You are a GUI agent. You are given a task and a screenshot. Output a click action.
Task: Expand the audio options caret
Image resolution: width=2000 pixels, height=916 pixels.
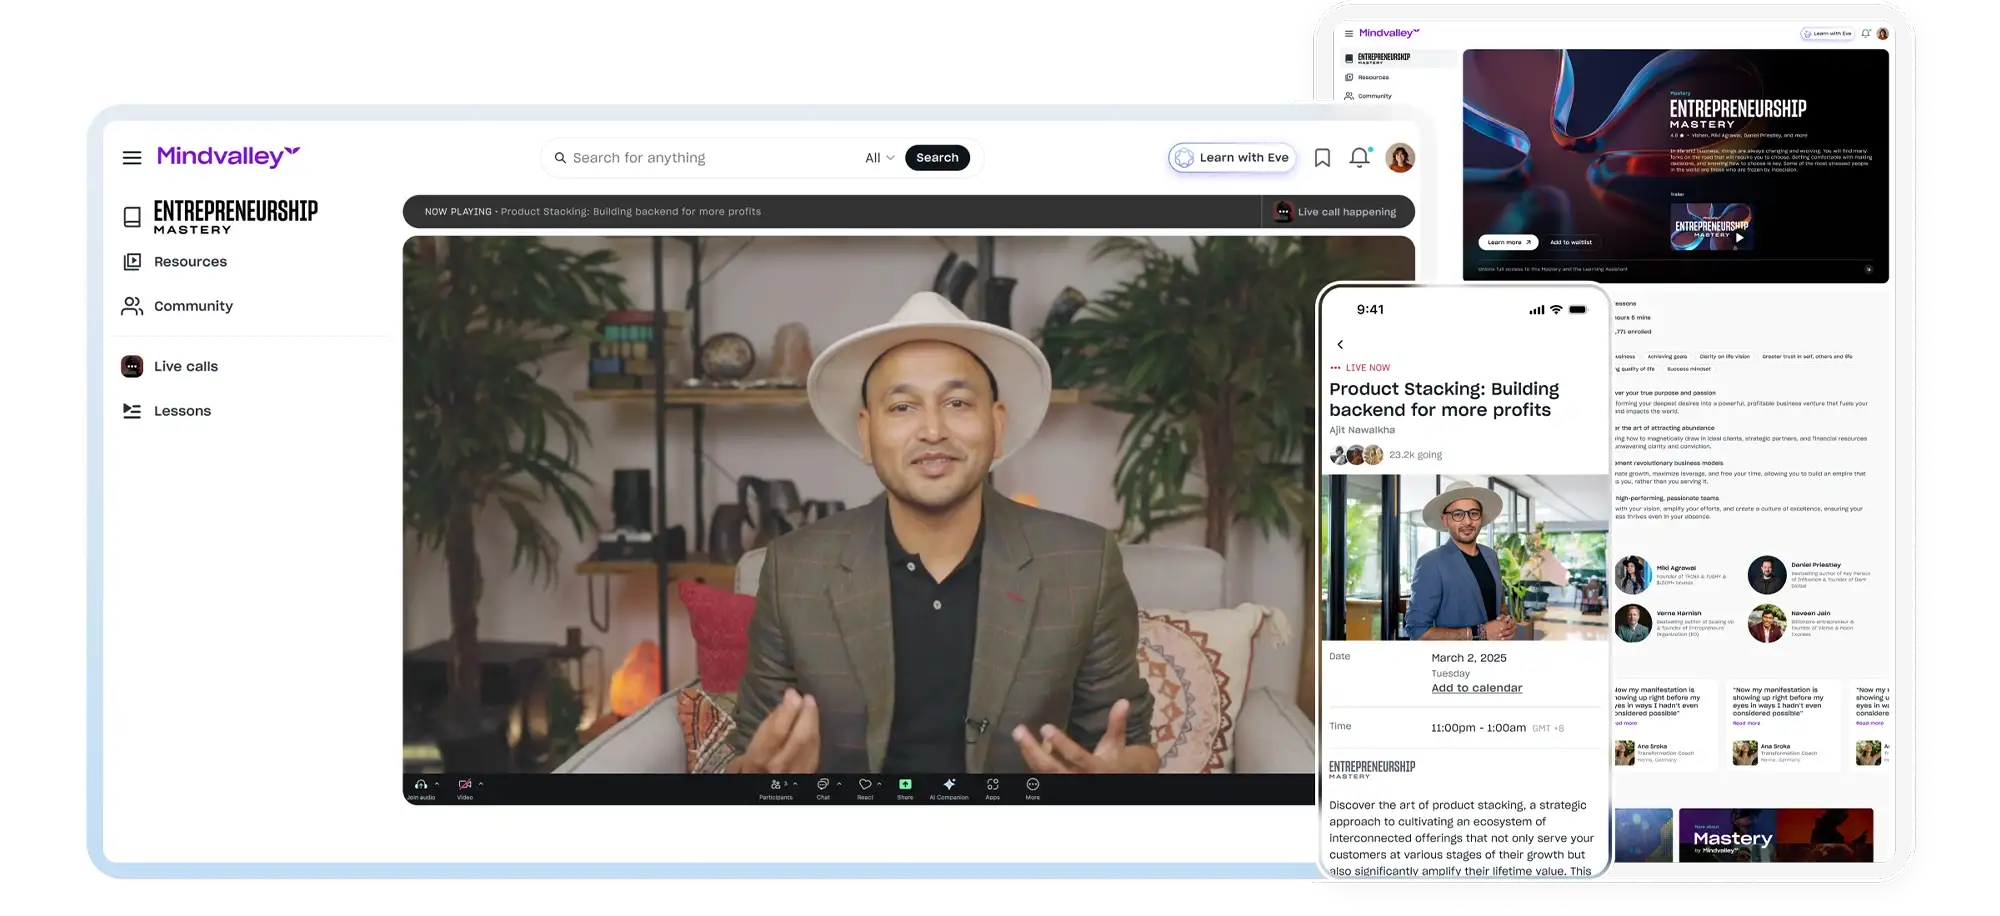tap(437, 784)
